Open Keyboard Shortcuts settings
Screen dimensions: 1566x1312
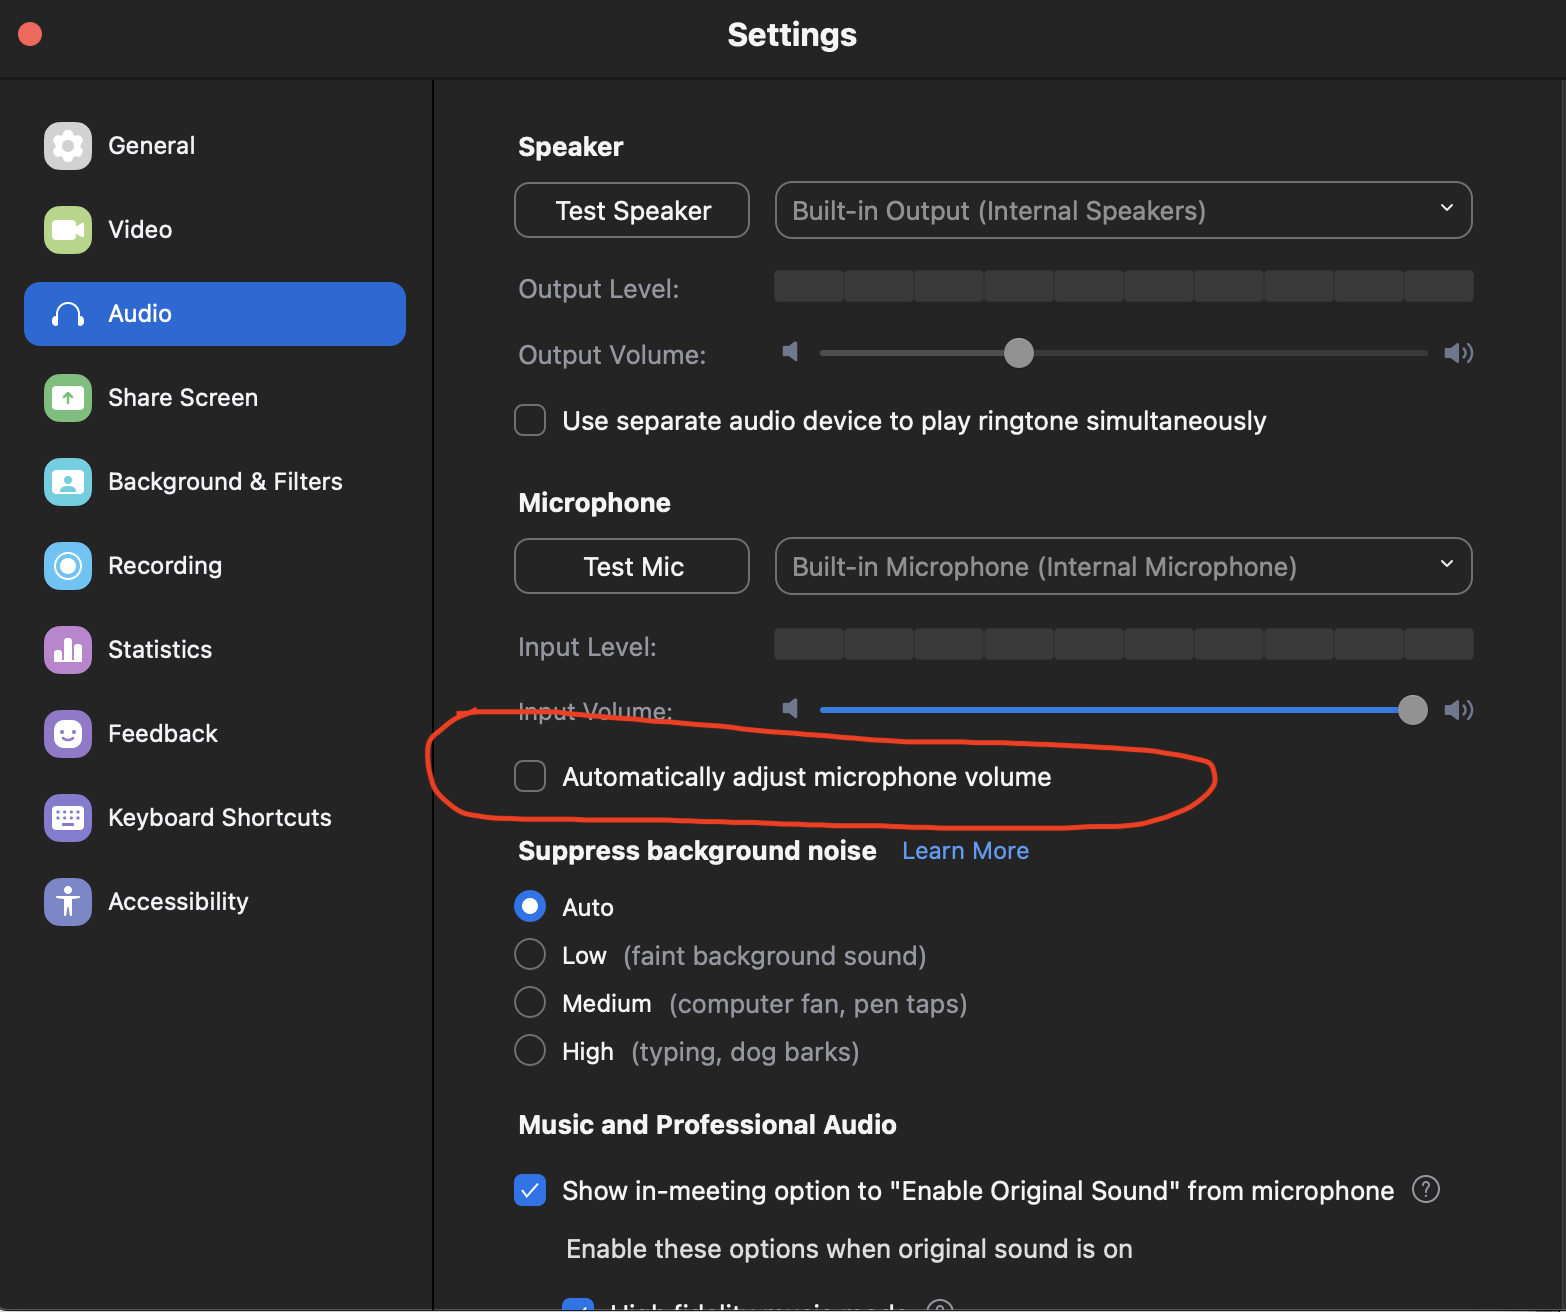point(219,817)
